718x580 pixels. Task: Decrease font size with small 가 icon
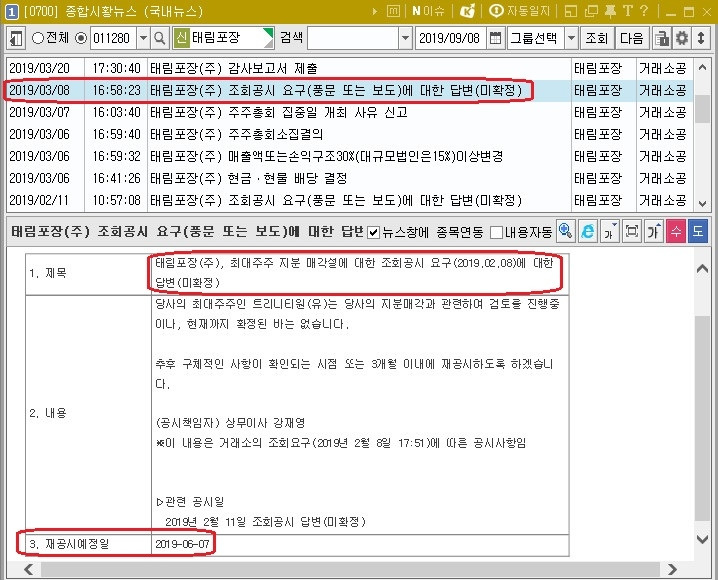pyautogui.click(x=609, y=231)
